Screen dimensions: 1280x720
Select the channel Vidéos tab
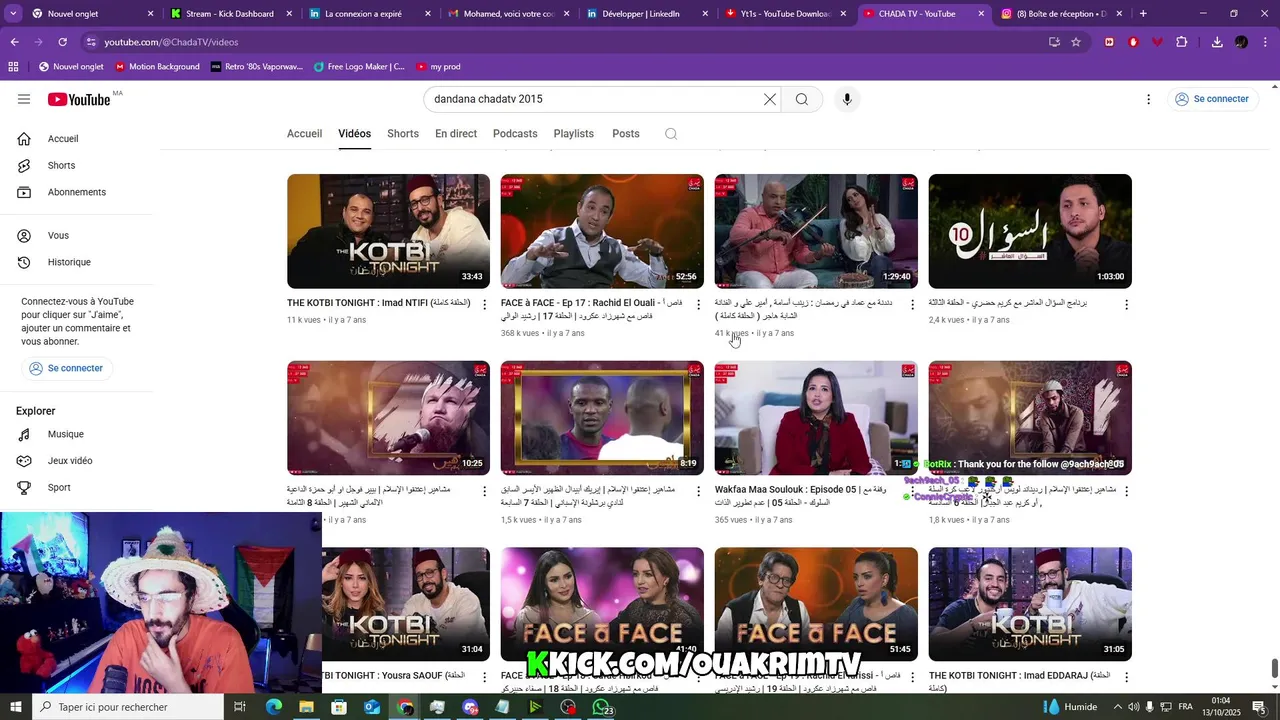click(x=354, y=134)
